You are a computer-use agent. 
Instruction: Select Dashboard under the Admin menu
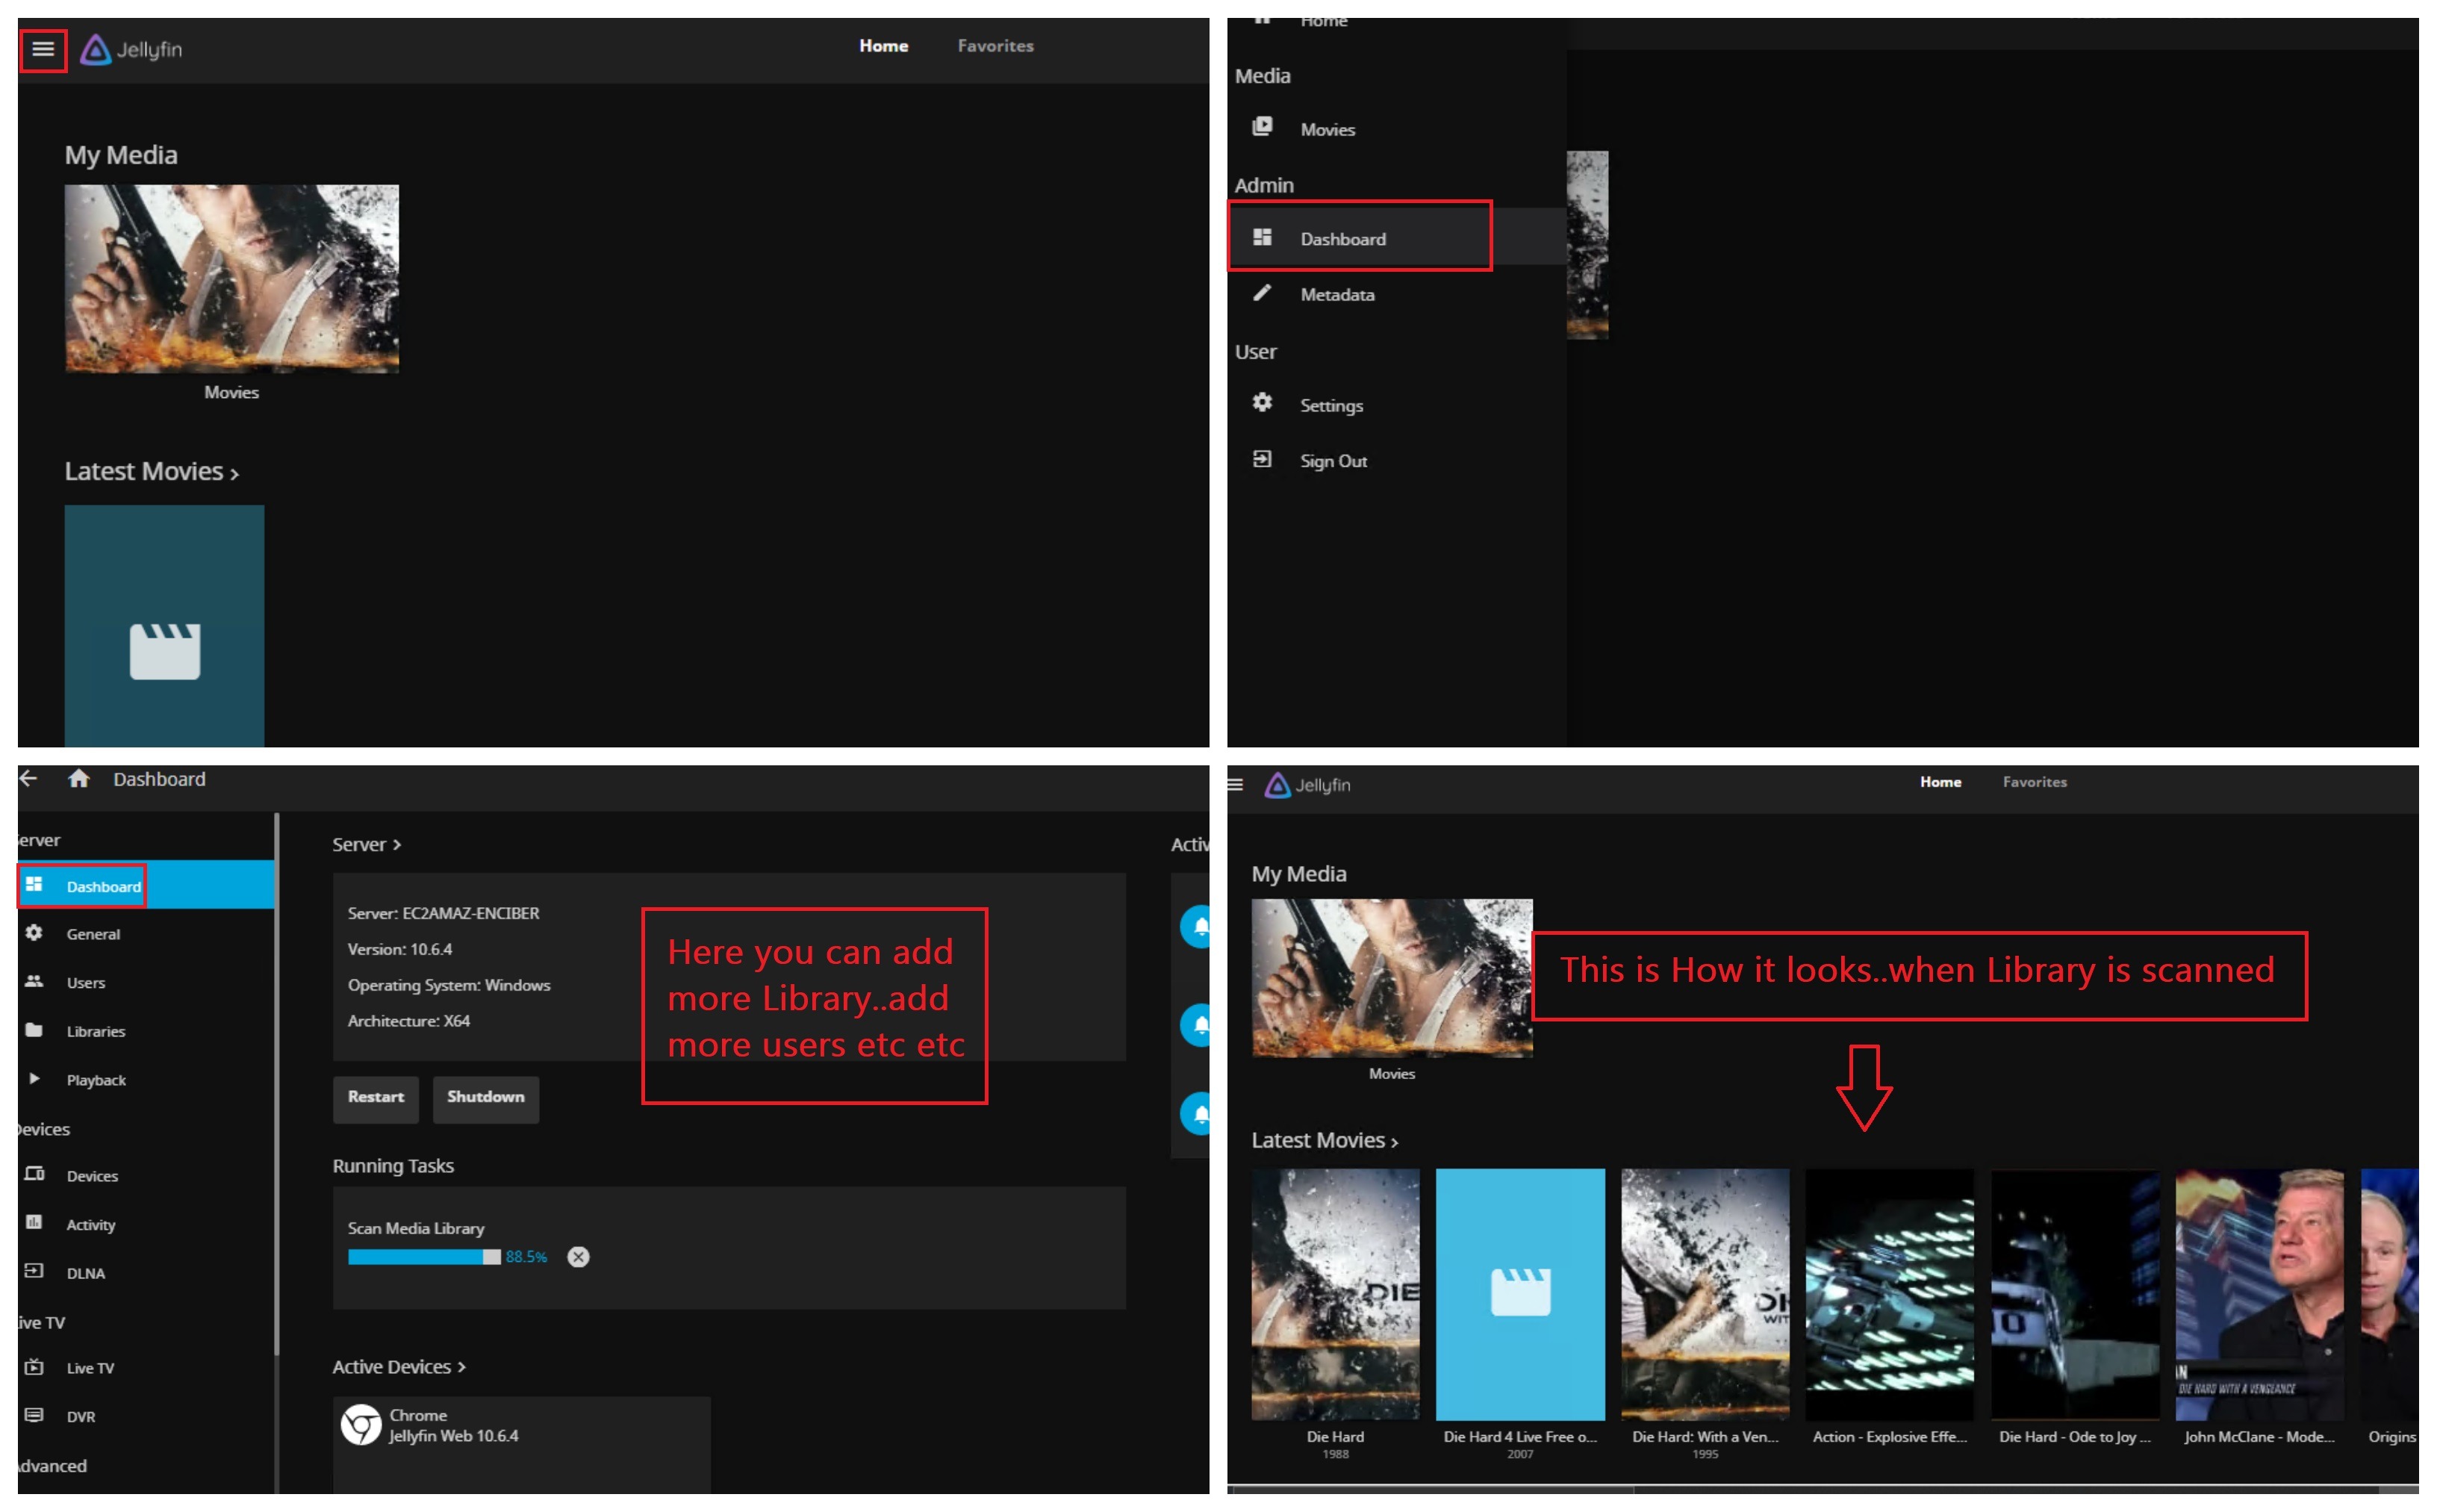click(x=1342, y=238)
